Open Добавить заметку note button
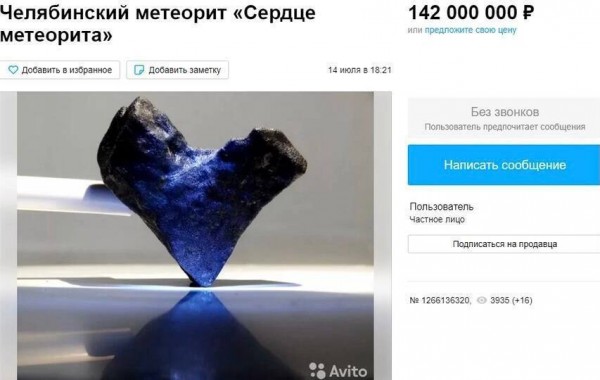The height and width of the screenshot is (380, 600). pos(178,70)
